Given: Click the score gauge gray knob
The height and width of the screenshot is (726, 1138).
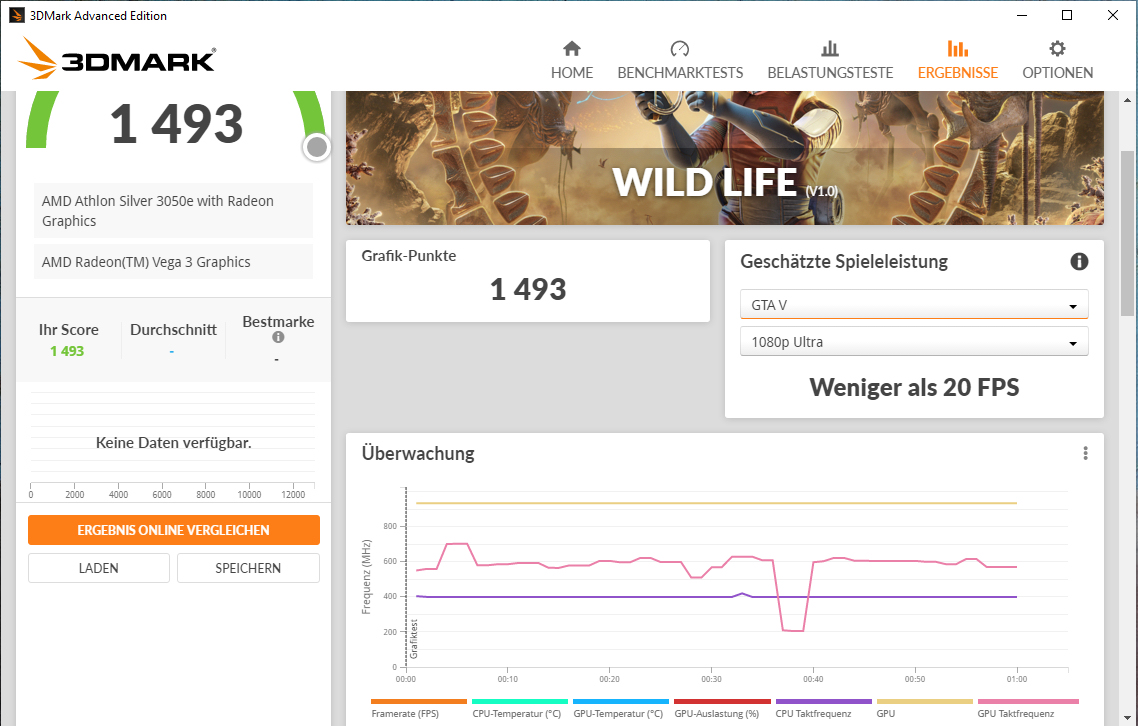Looking at the screenshot, I should 317,147.
